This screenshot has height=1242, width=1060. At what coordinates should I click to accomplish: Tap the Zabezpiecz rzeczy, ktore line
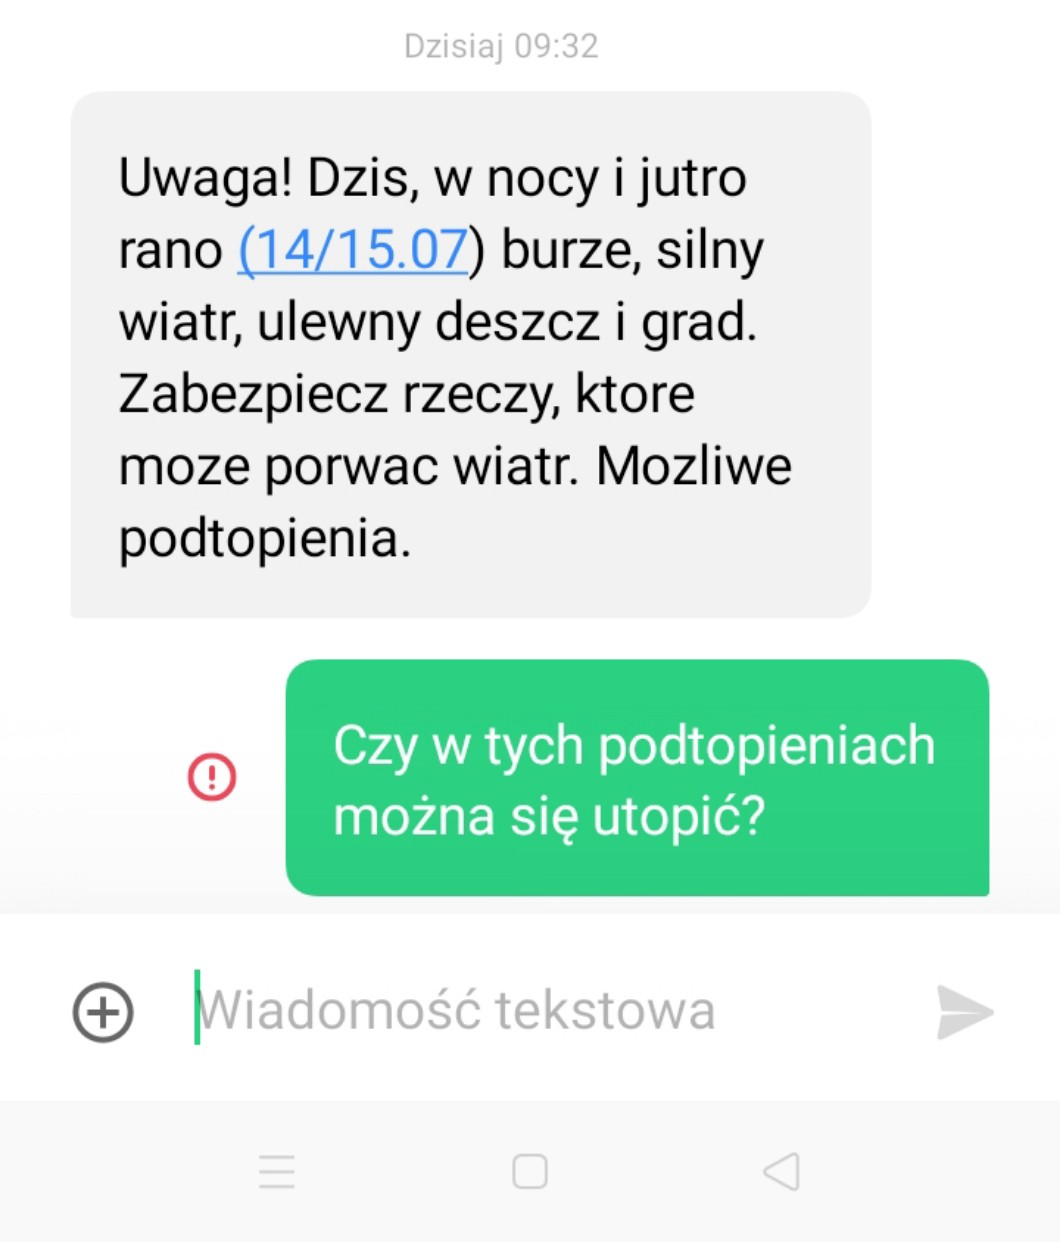[407, 394]
